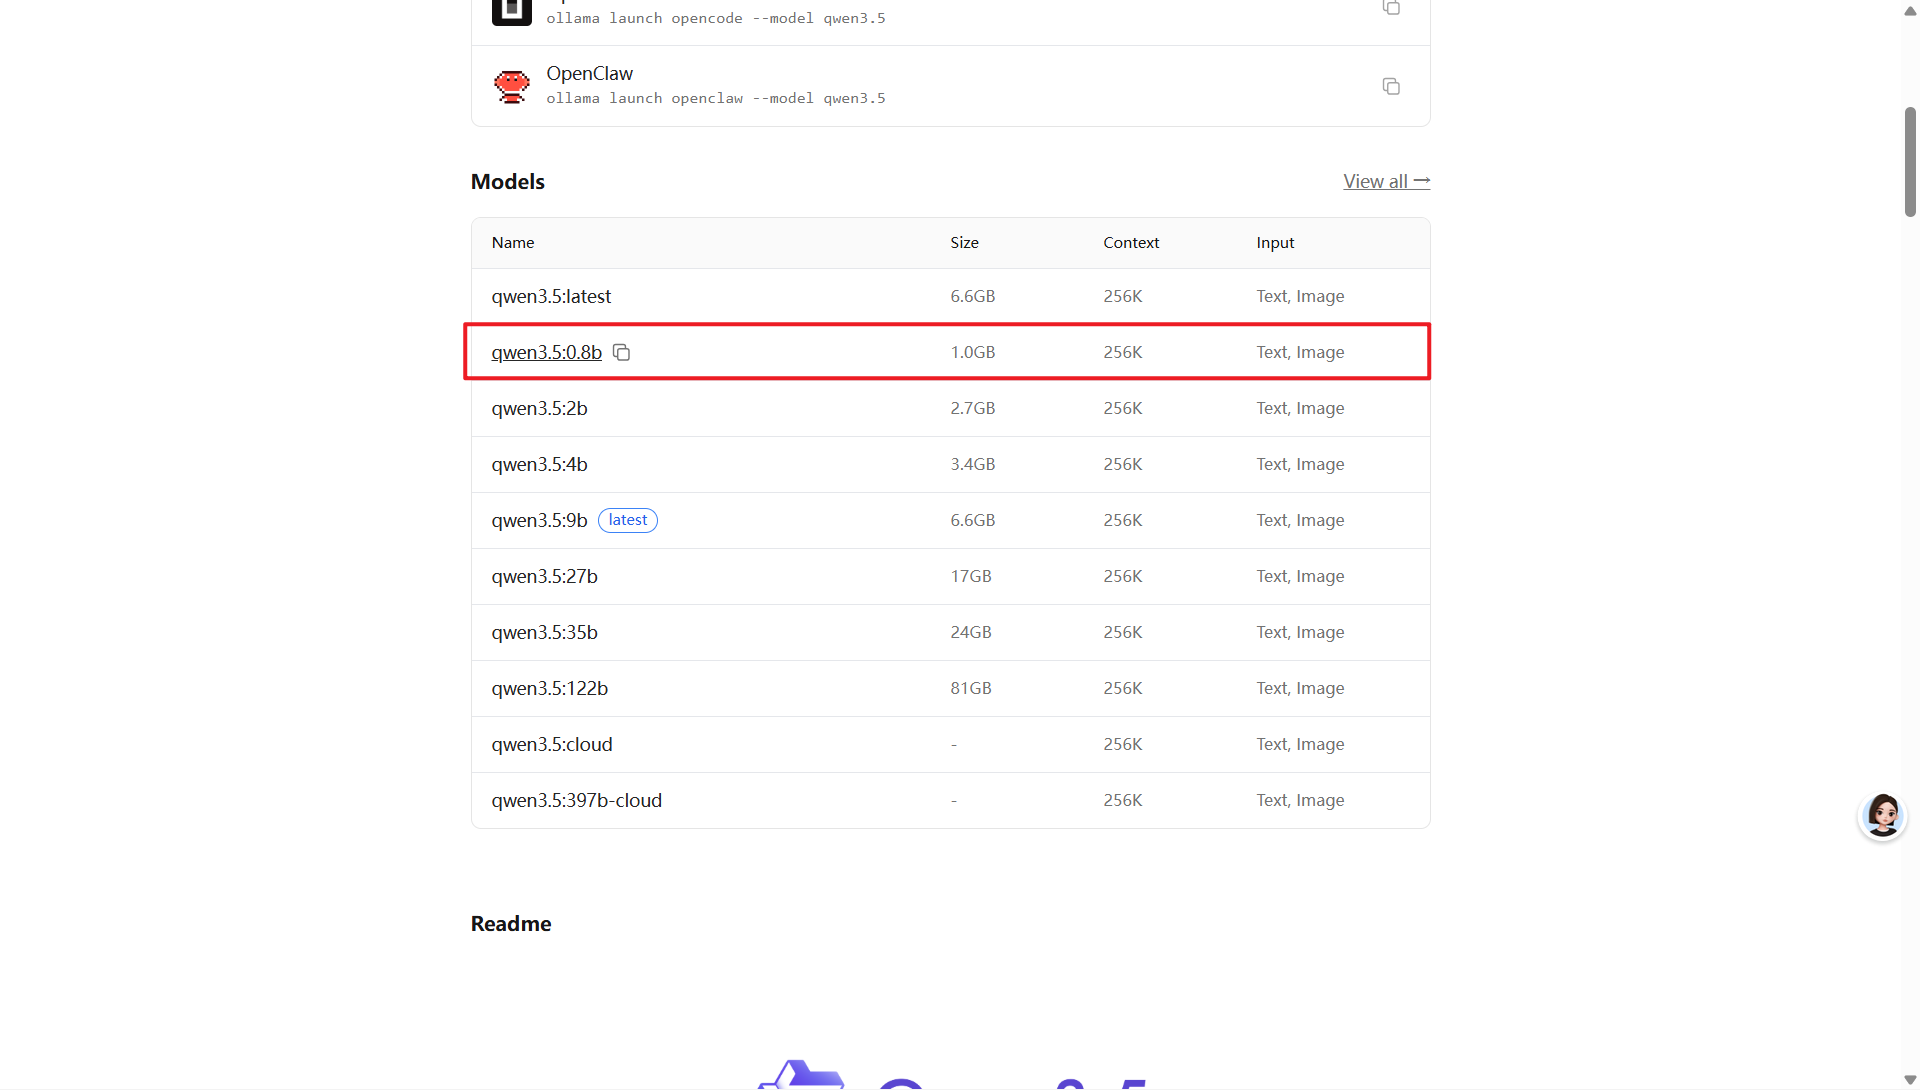The width and height of the screenshot is (1920, 1090).
Task: Copy the OpenClaw launch command
Action: [x=1391, y=86]
